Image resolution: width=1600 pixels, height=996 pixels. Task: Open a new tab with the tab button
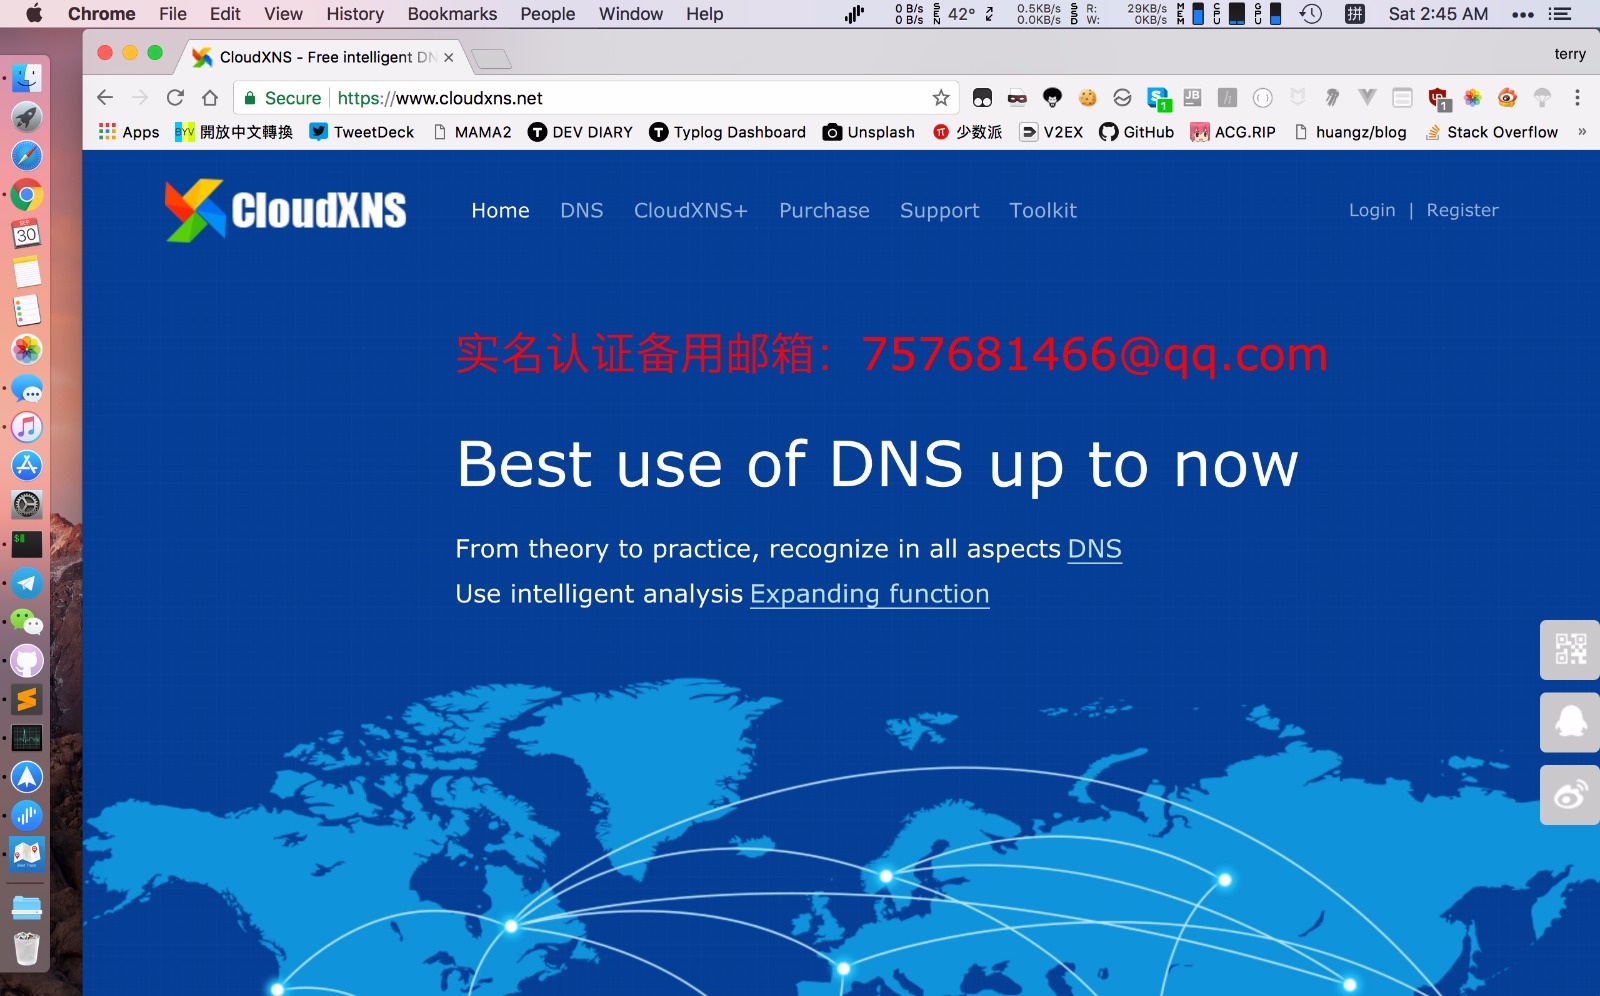coord(491,58)
